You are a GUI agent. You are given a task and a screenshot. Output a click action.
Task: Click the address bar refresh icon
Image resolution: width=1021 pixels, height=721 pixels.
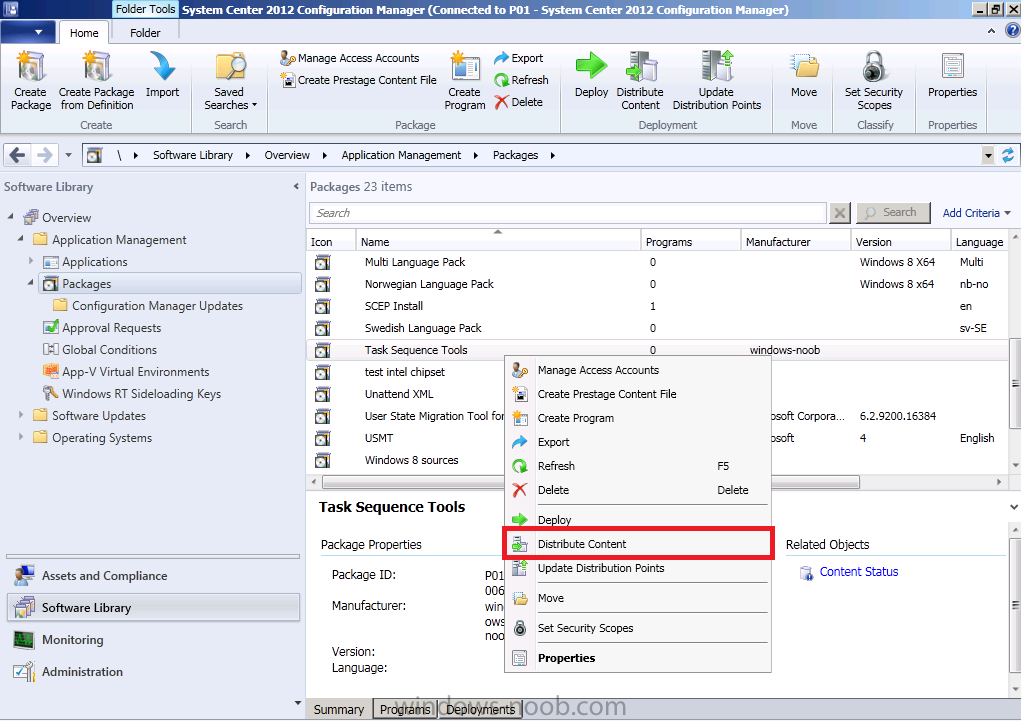(1007, 155)
